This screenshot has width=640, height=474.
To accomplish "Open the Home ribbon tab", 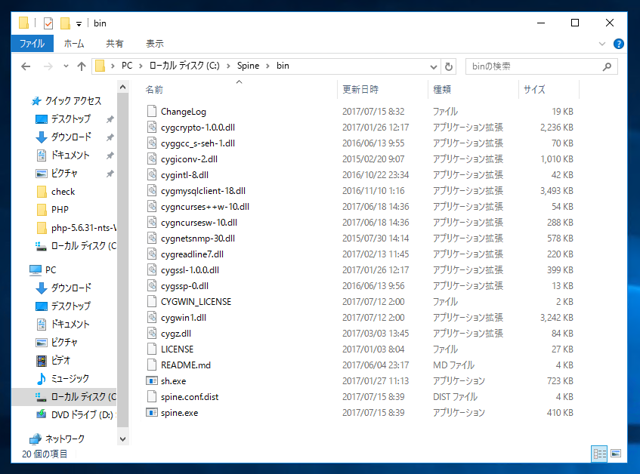I will [x=74, y=44].
